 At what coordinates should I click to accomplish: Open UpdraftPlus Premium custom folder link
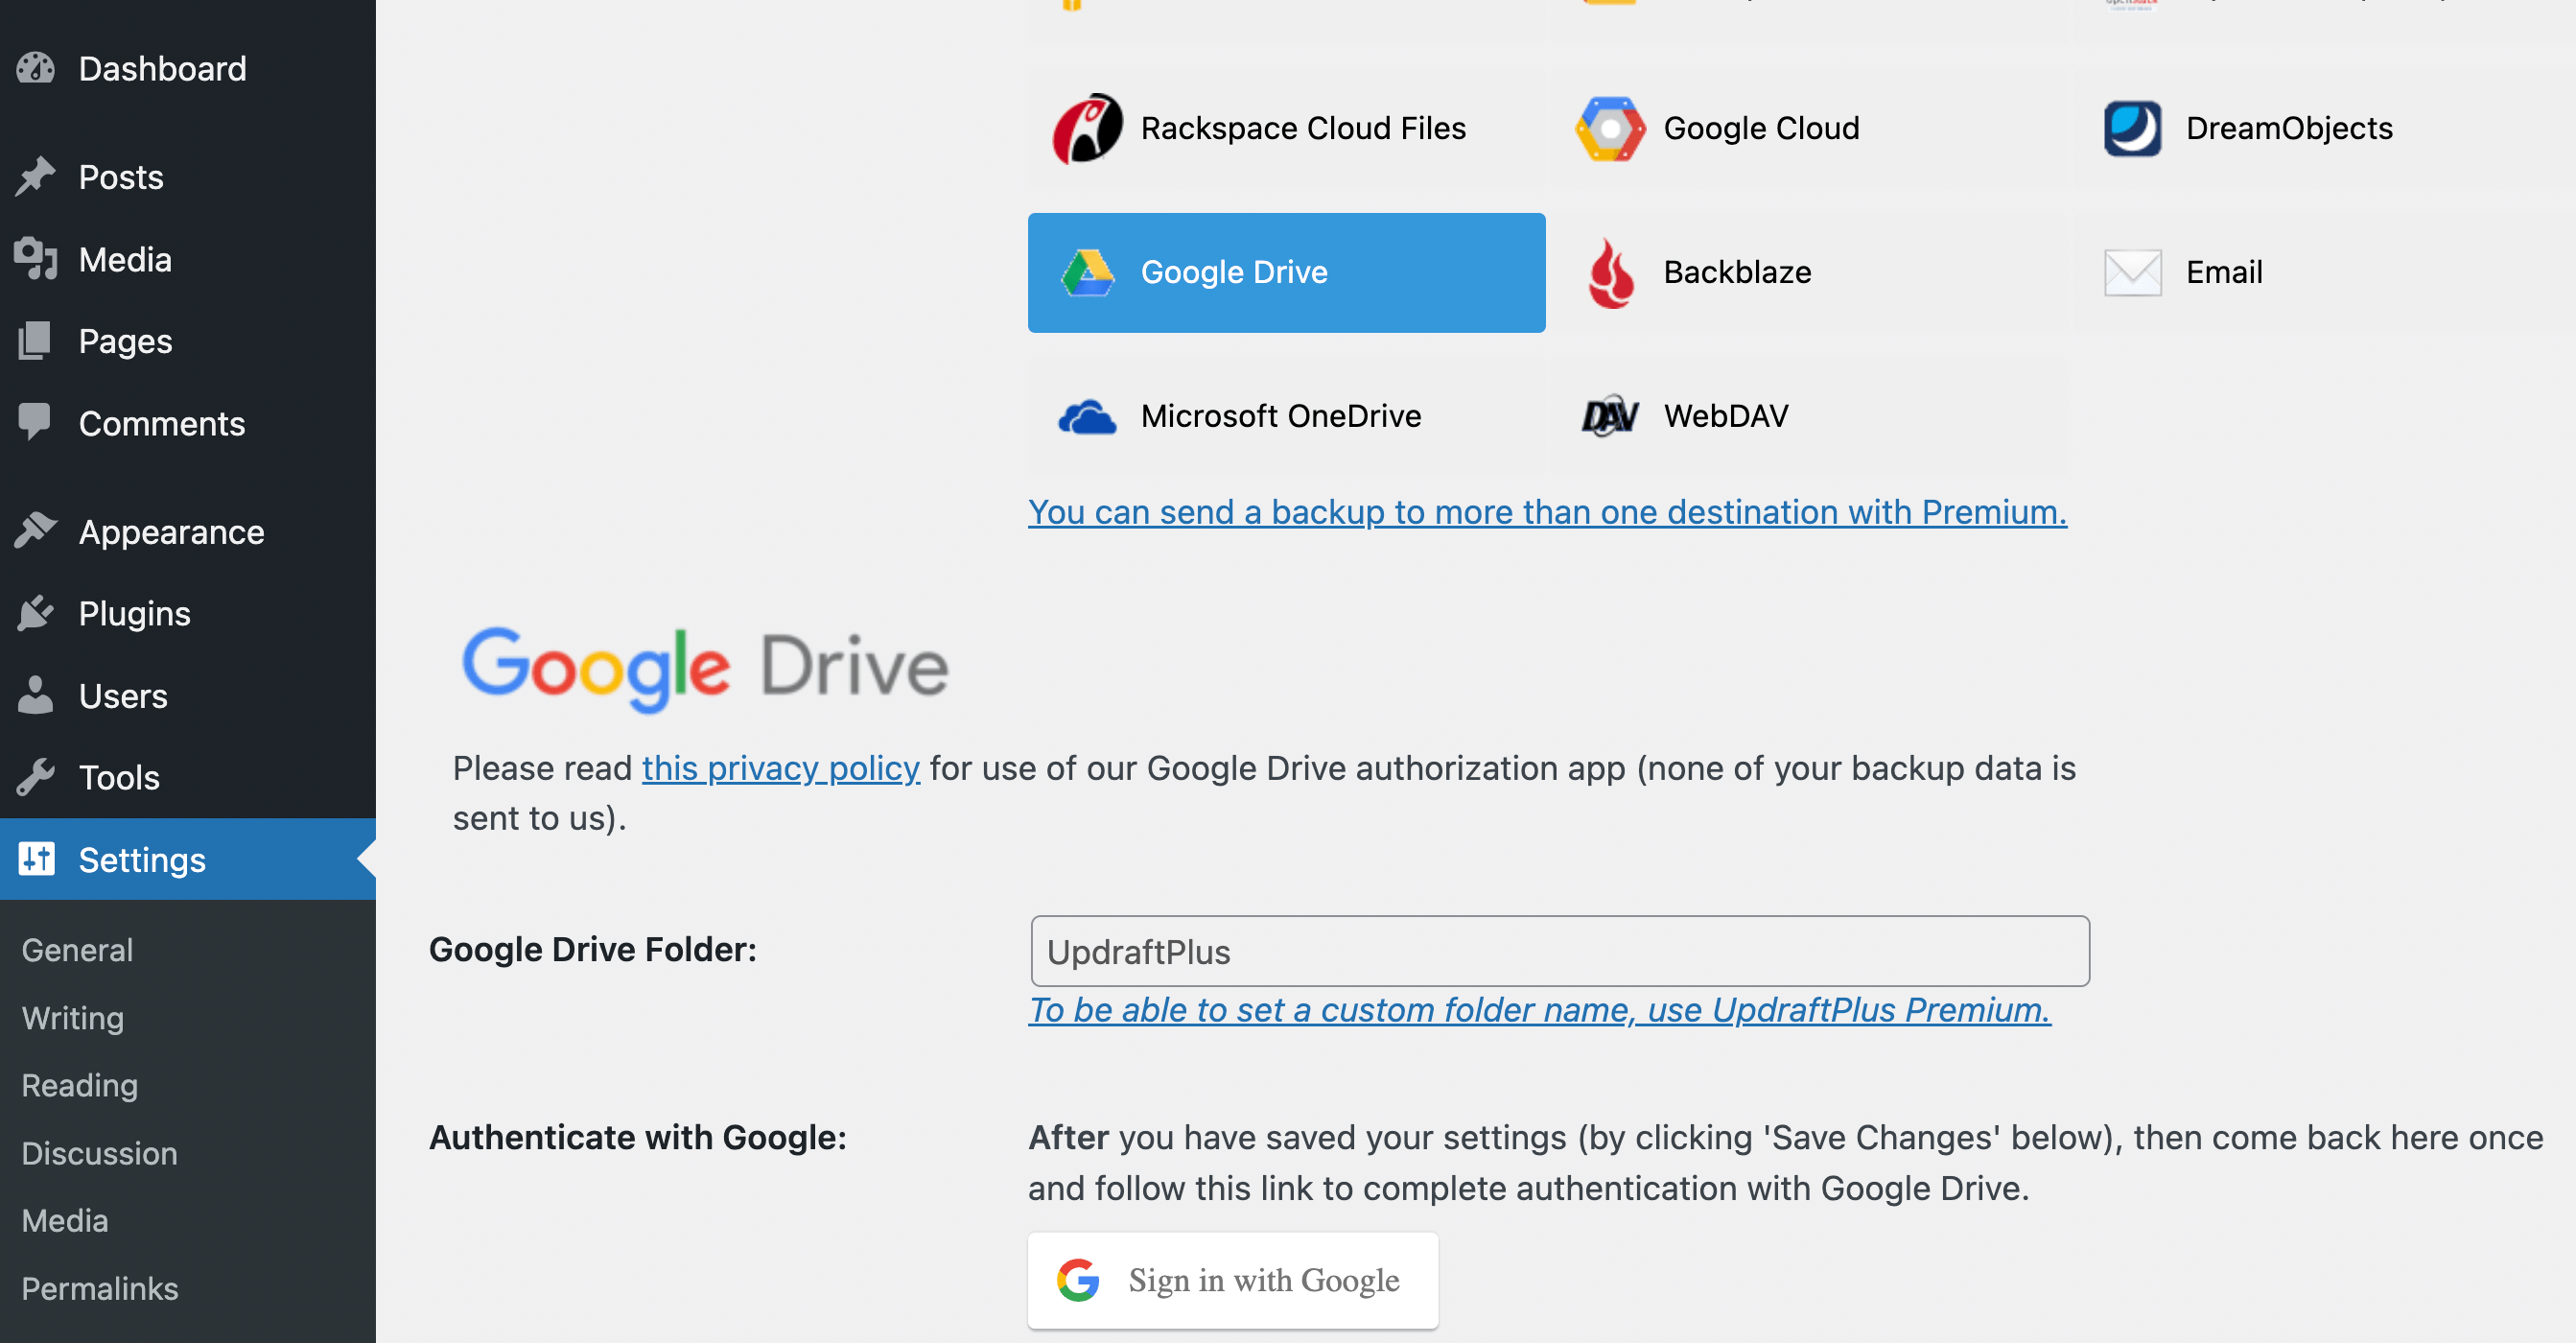point(1540,1010)
